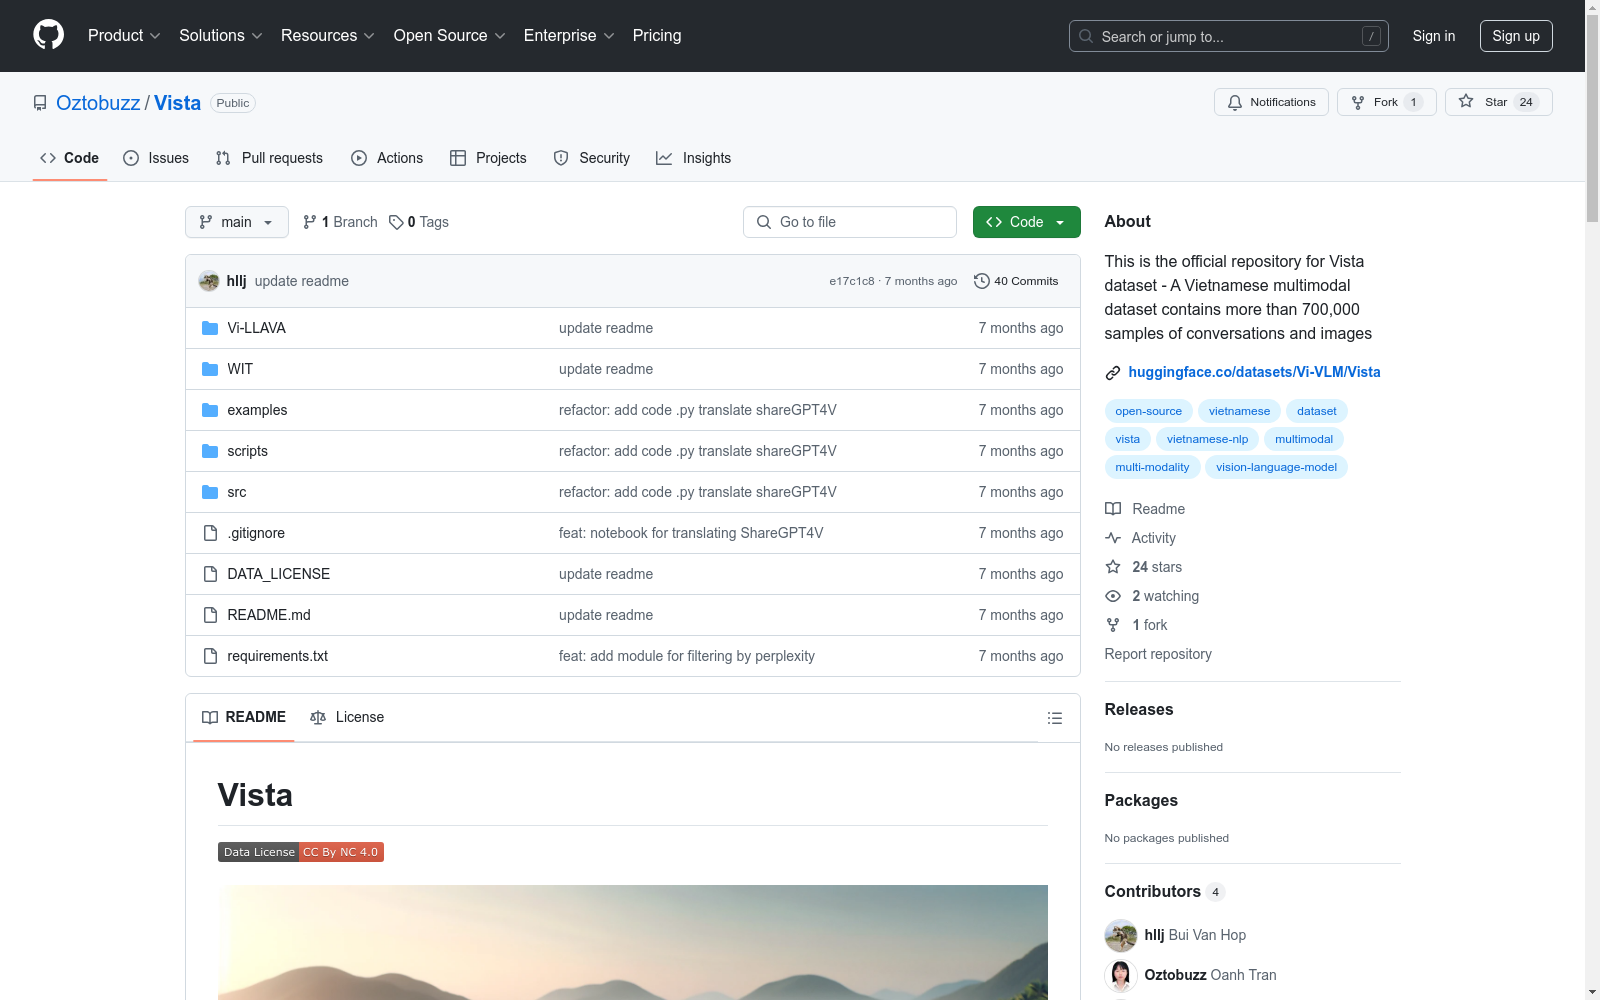Click the commit history clock icon

(x=982, y=281)
